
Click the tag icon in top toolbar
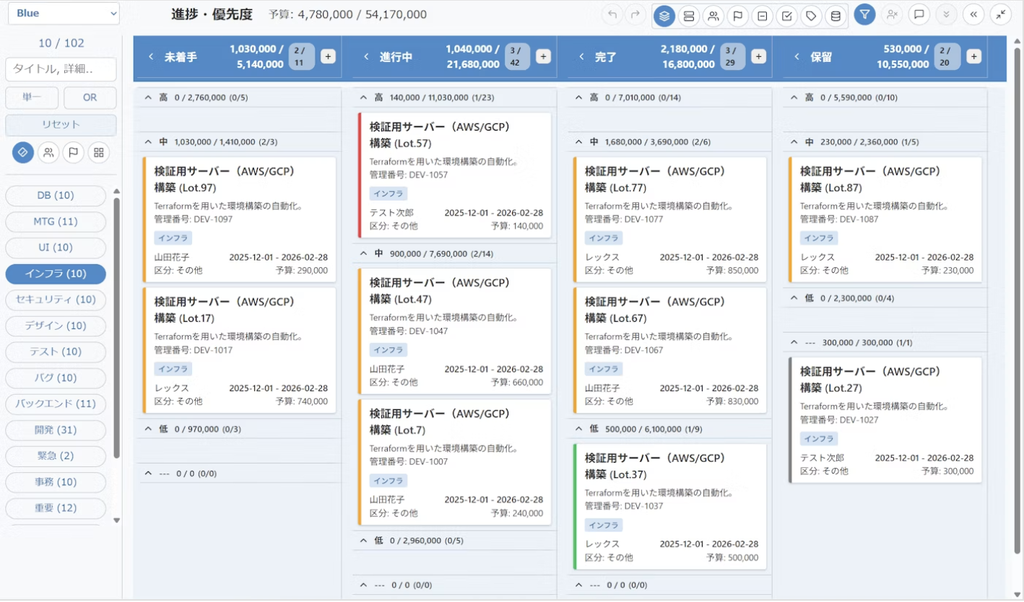[x=811, y=16]
